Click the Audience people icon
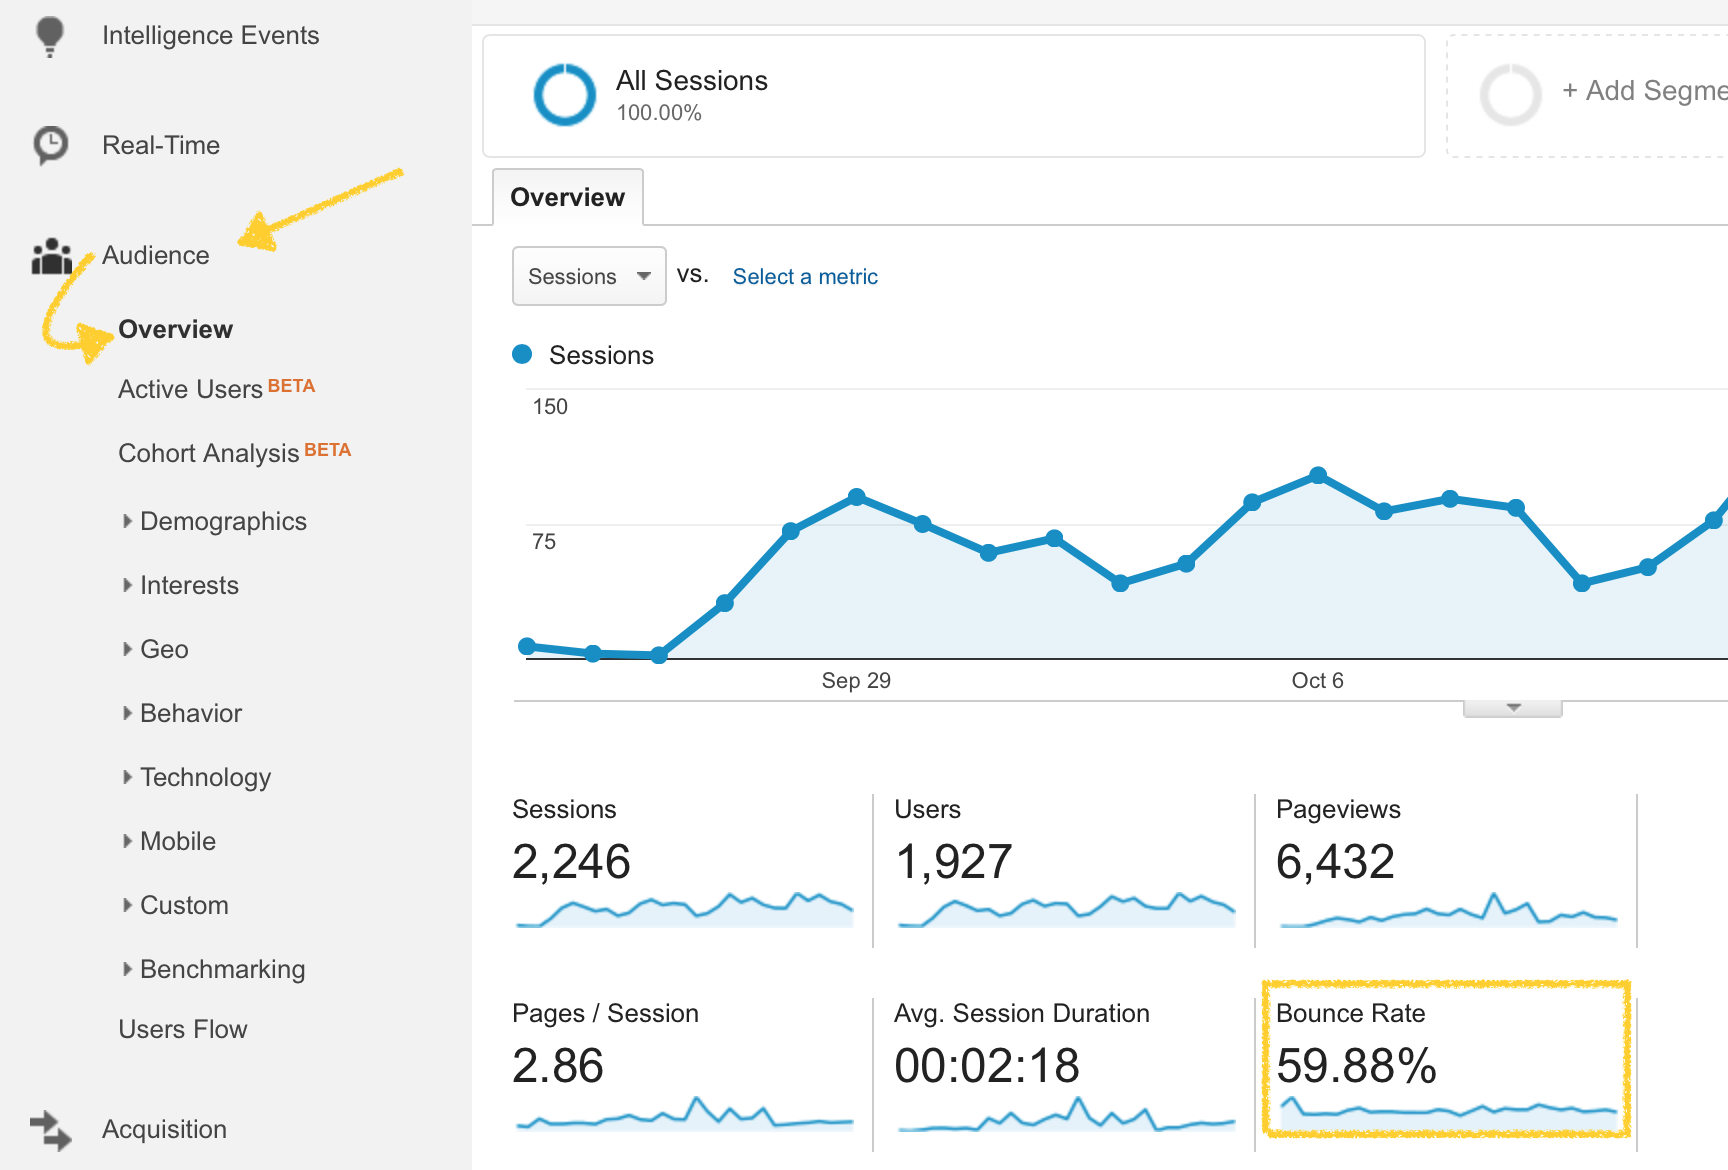The width and height of the screenshot is (1728, 1170). click(52, 256)
